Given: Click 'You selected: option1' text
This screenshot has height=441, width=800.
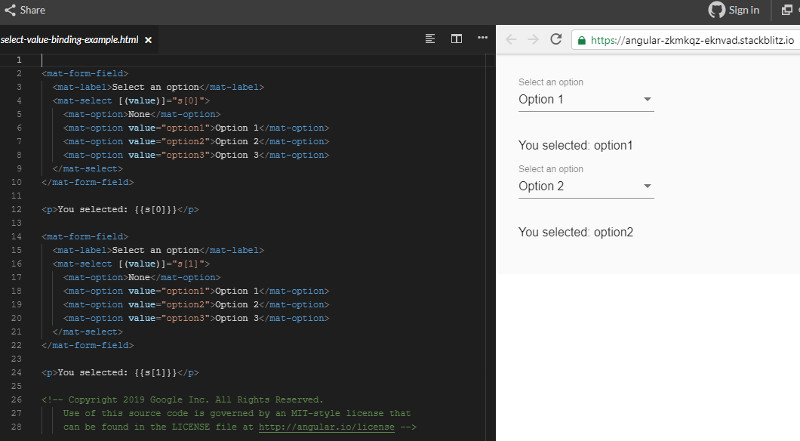Looking at the screenshot, I should (x=576, y=145).
